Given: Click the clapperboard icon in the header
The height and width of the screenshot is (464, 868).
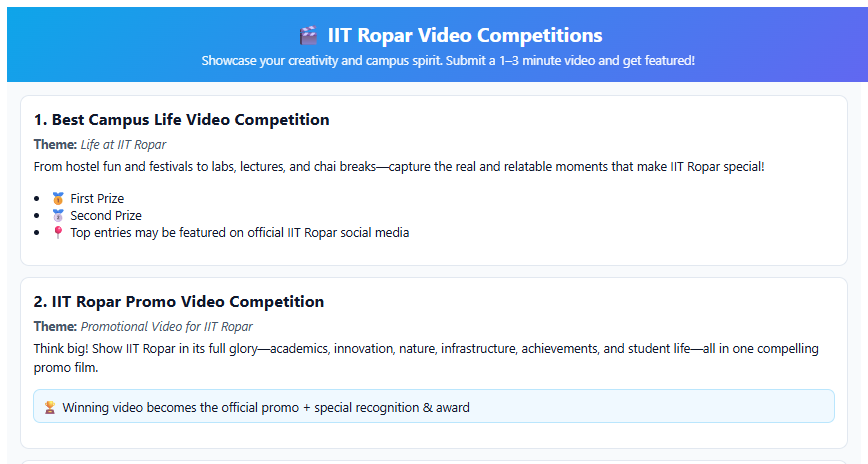Looking at the screenshot, I should 308,36.
